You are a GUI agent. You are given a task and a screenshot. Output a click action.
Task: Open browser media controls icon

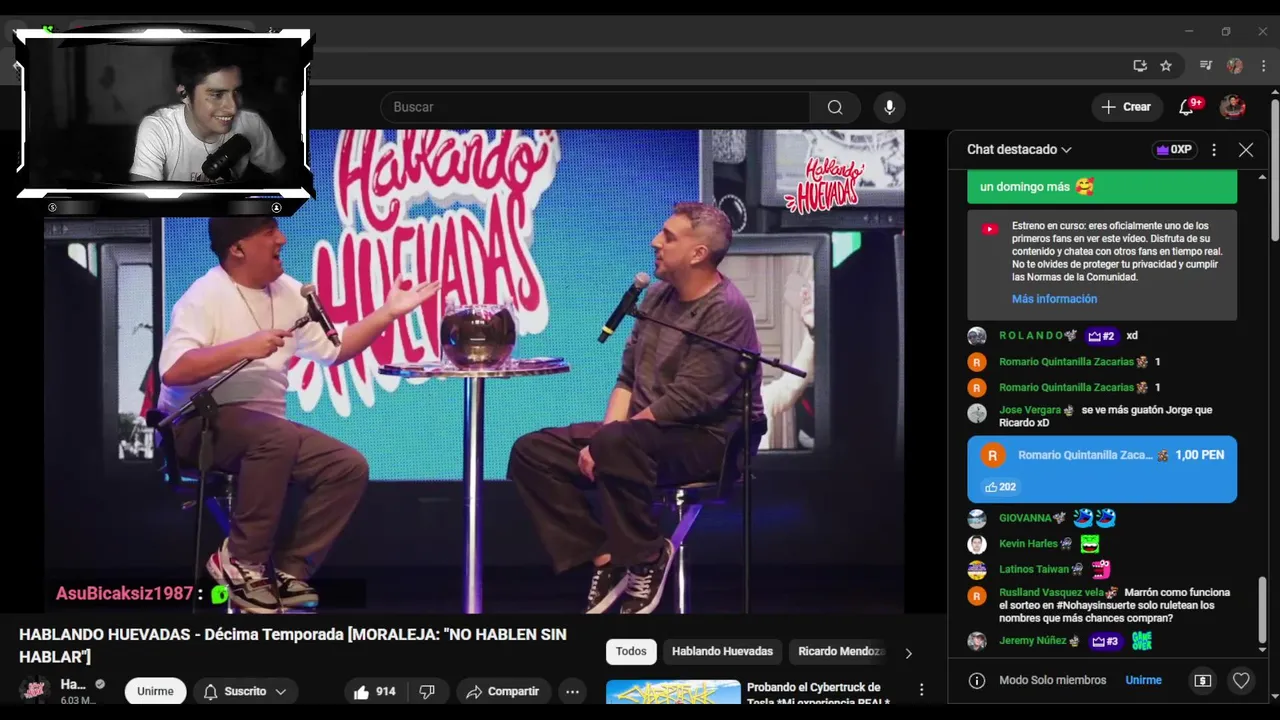[1206, 66]
